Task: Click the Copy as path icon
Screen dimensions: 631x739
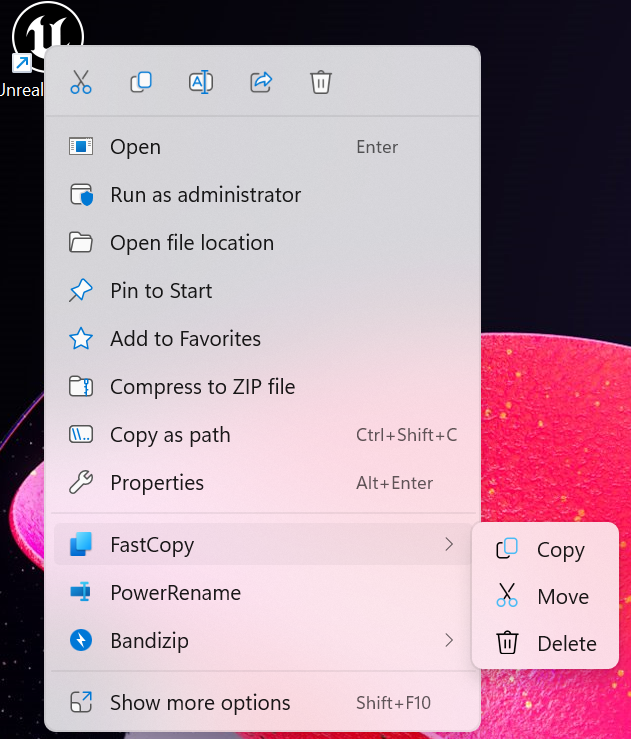Action: tap(81, 435)
